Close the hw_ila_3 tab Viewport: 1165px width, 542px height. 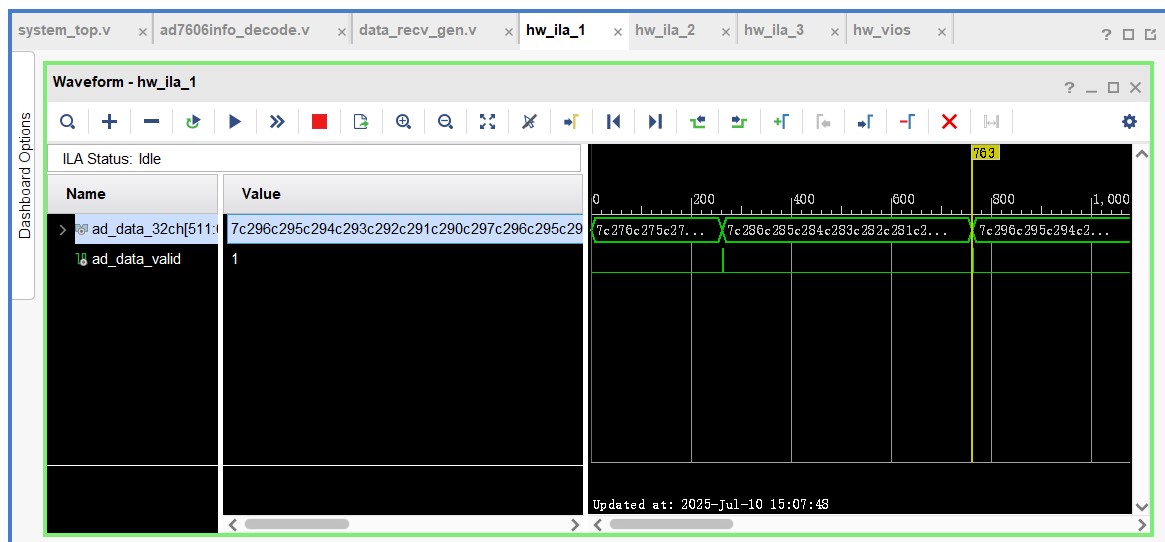pyautogui.click(x=835, y=32)
